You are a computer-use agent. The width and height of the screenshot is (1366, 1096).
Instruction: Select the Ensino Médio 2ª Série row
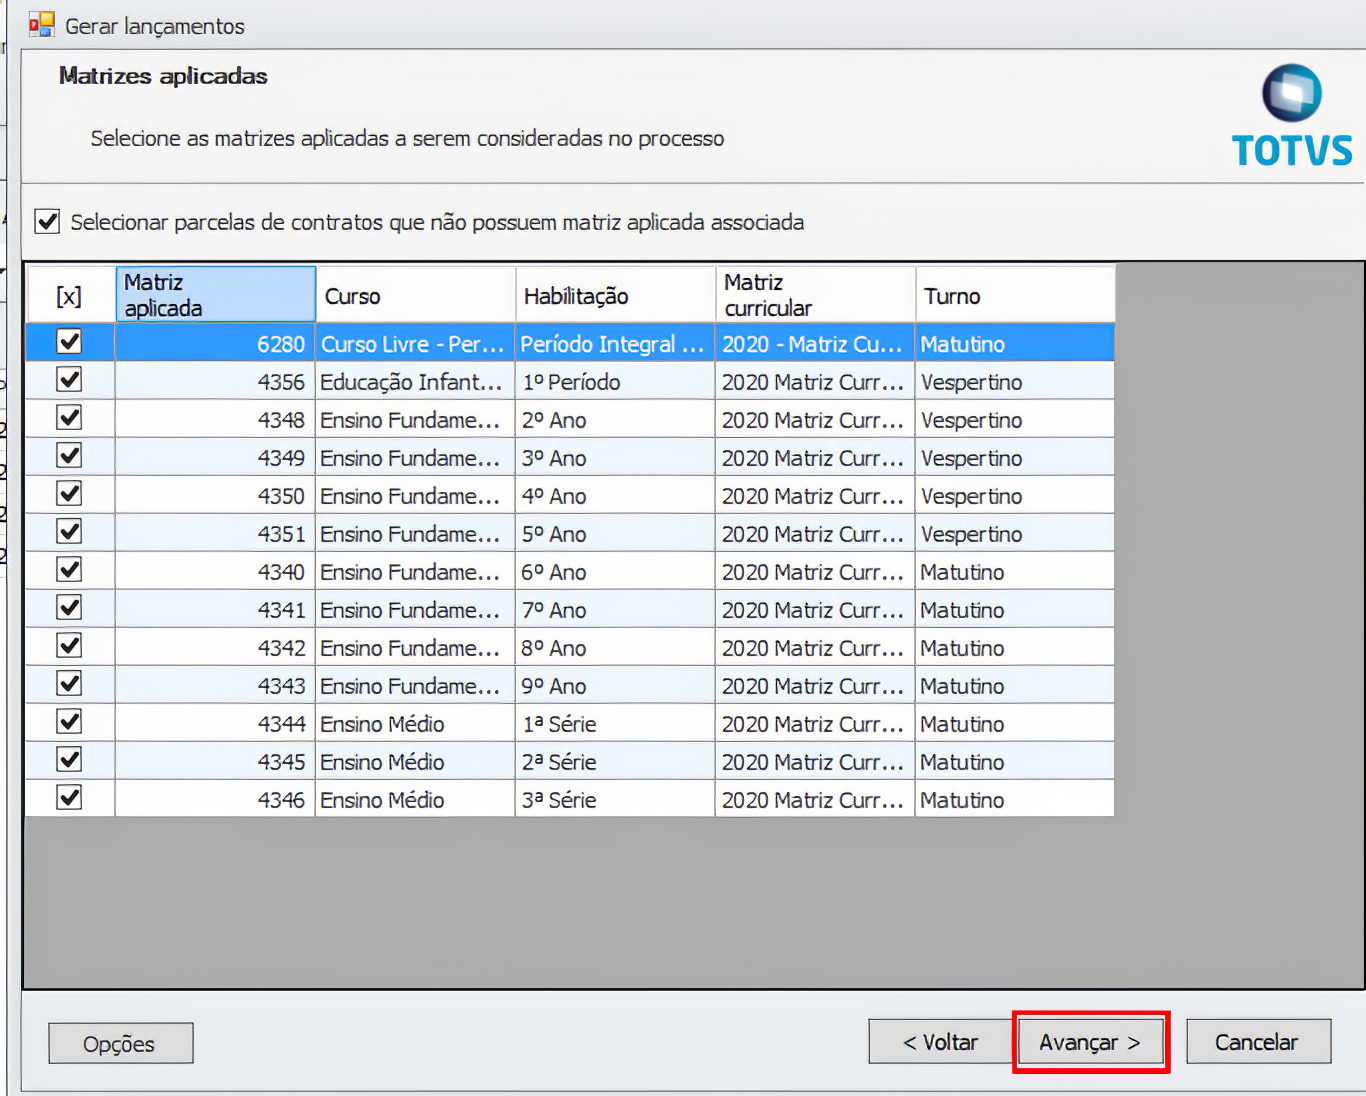410,762
